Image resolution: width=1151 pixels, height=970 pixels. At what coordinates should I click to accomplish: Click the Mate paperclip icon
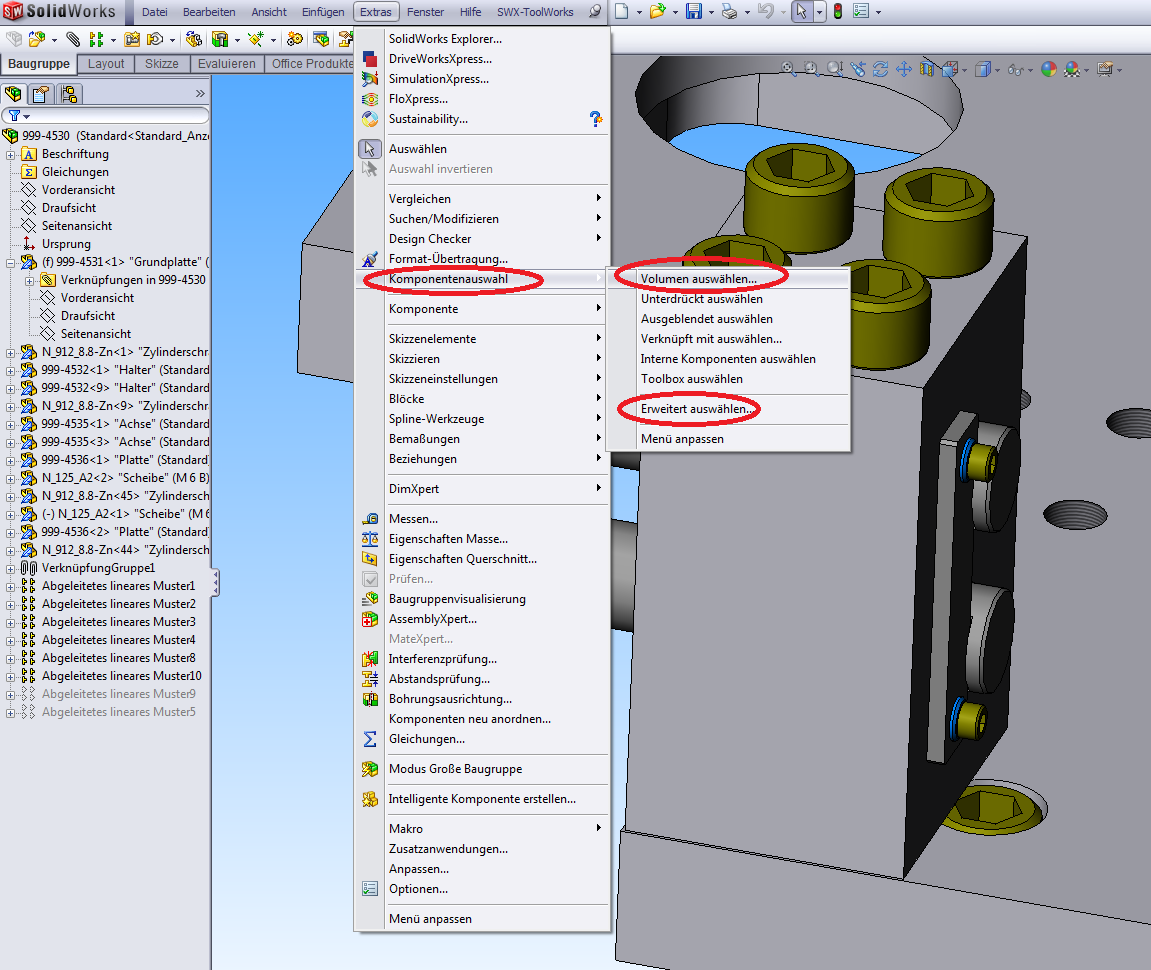[73, 39]
